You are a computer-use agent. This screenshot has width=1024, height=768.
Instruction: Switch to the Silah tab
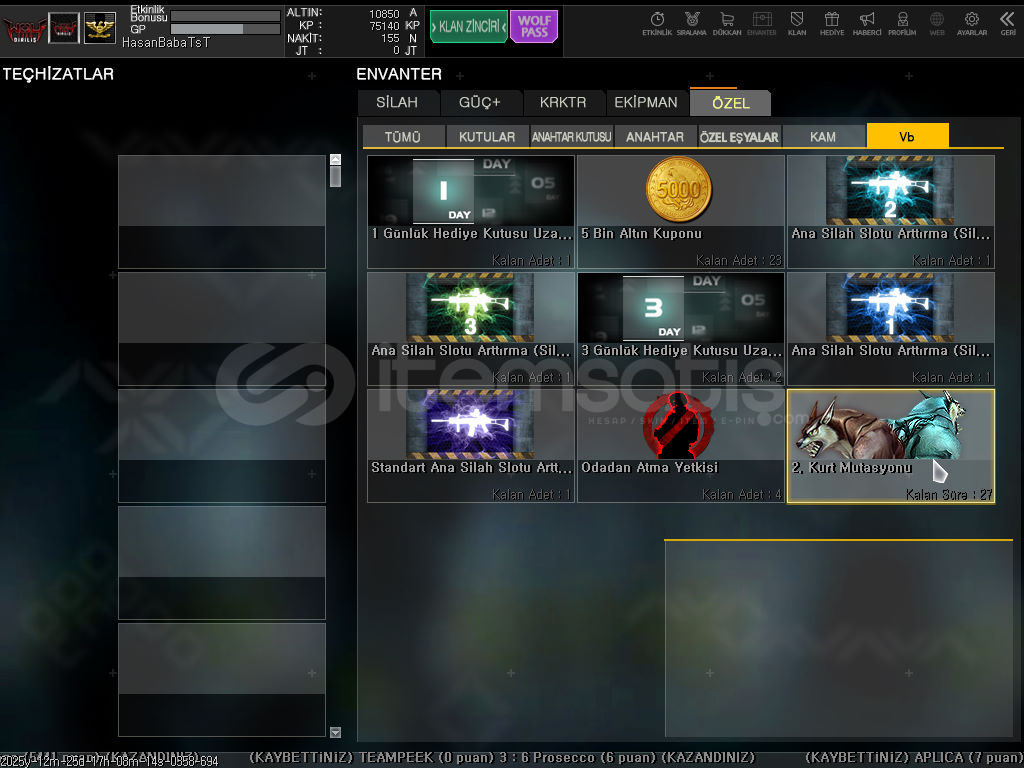399,103
